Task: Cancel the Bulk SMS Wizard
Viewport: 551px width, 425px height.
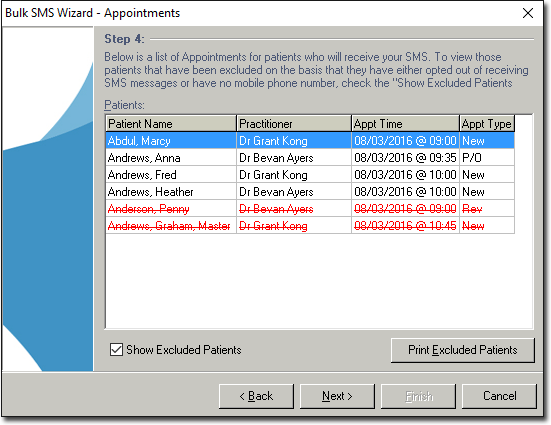Action: tap(499, 396)
